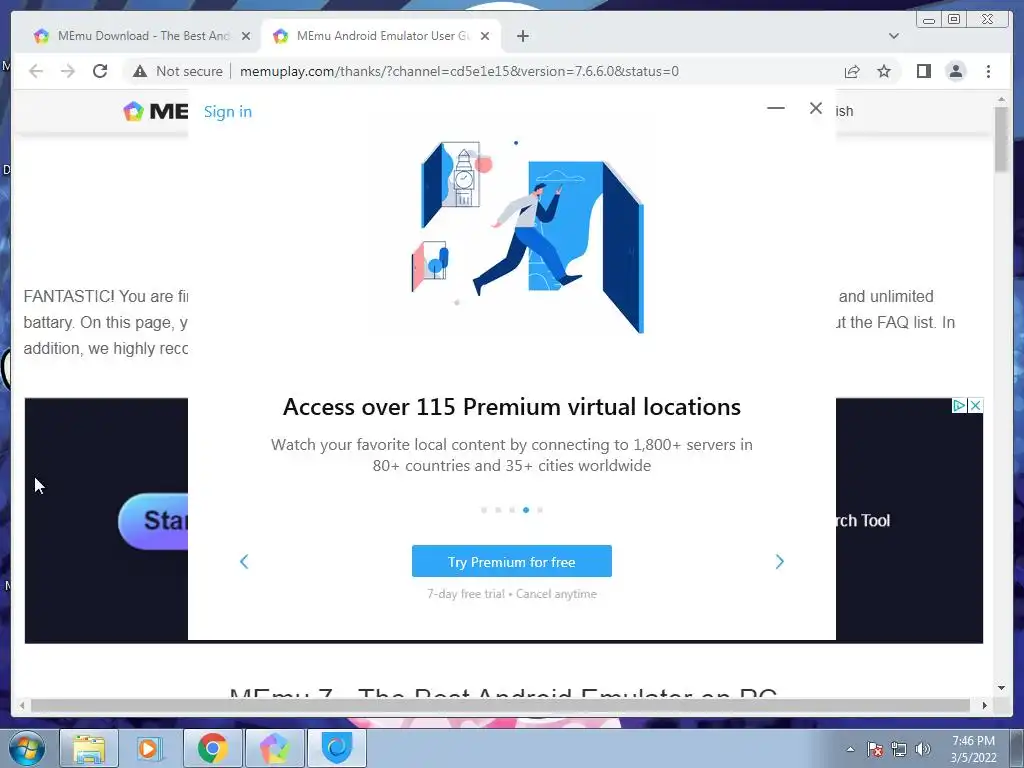
Task: Bookmark this page with the star icon
Action: pos(884,71)
